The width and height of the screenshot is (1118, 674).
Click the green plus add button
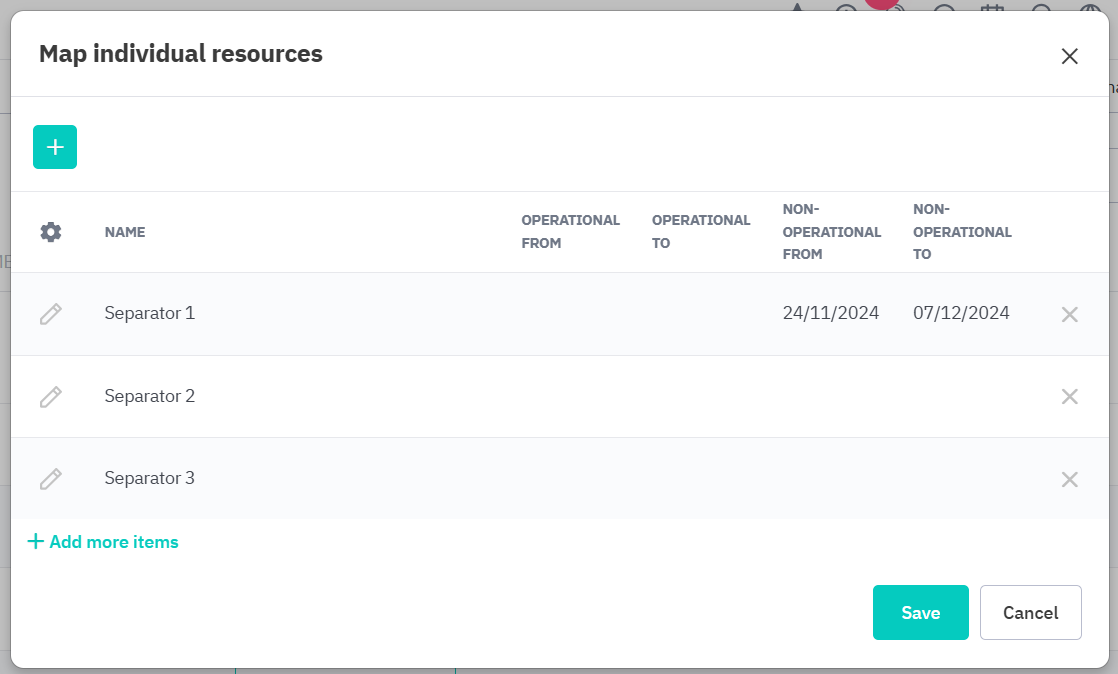(55, 147)
